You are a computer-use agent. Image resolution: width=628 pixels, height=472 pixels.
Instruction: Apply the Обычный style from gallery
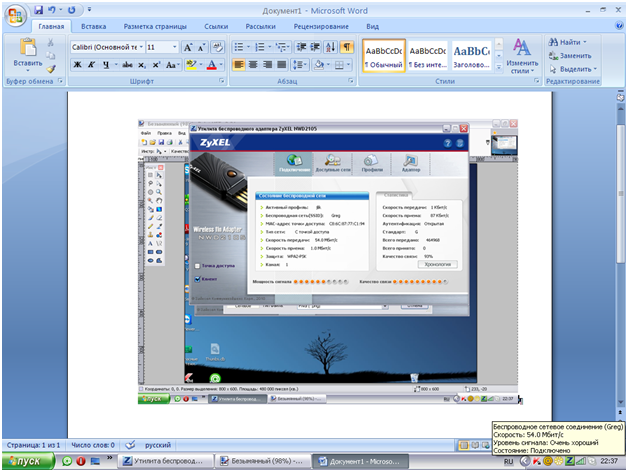(x=384, y=56)
